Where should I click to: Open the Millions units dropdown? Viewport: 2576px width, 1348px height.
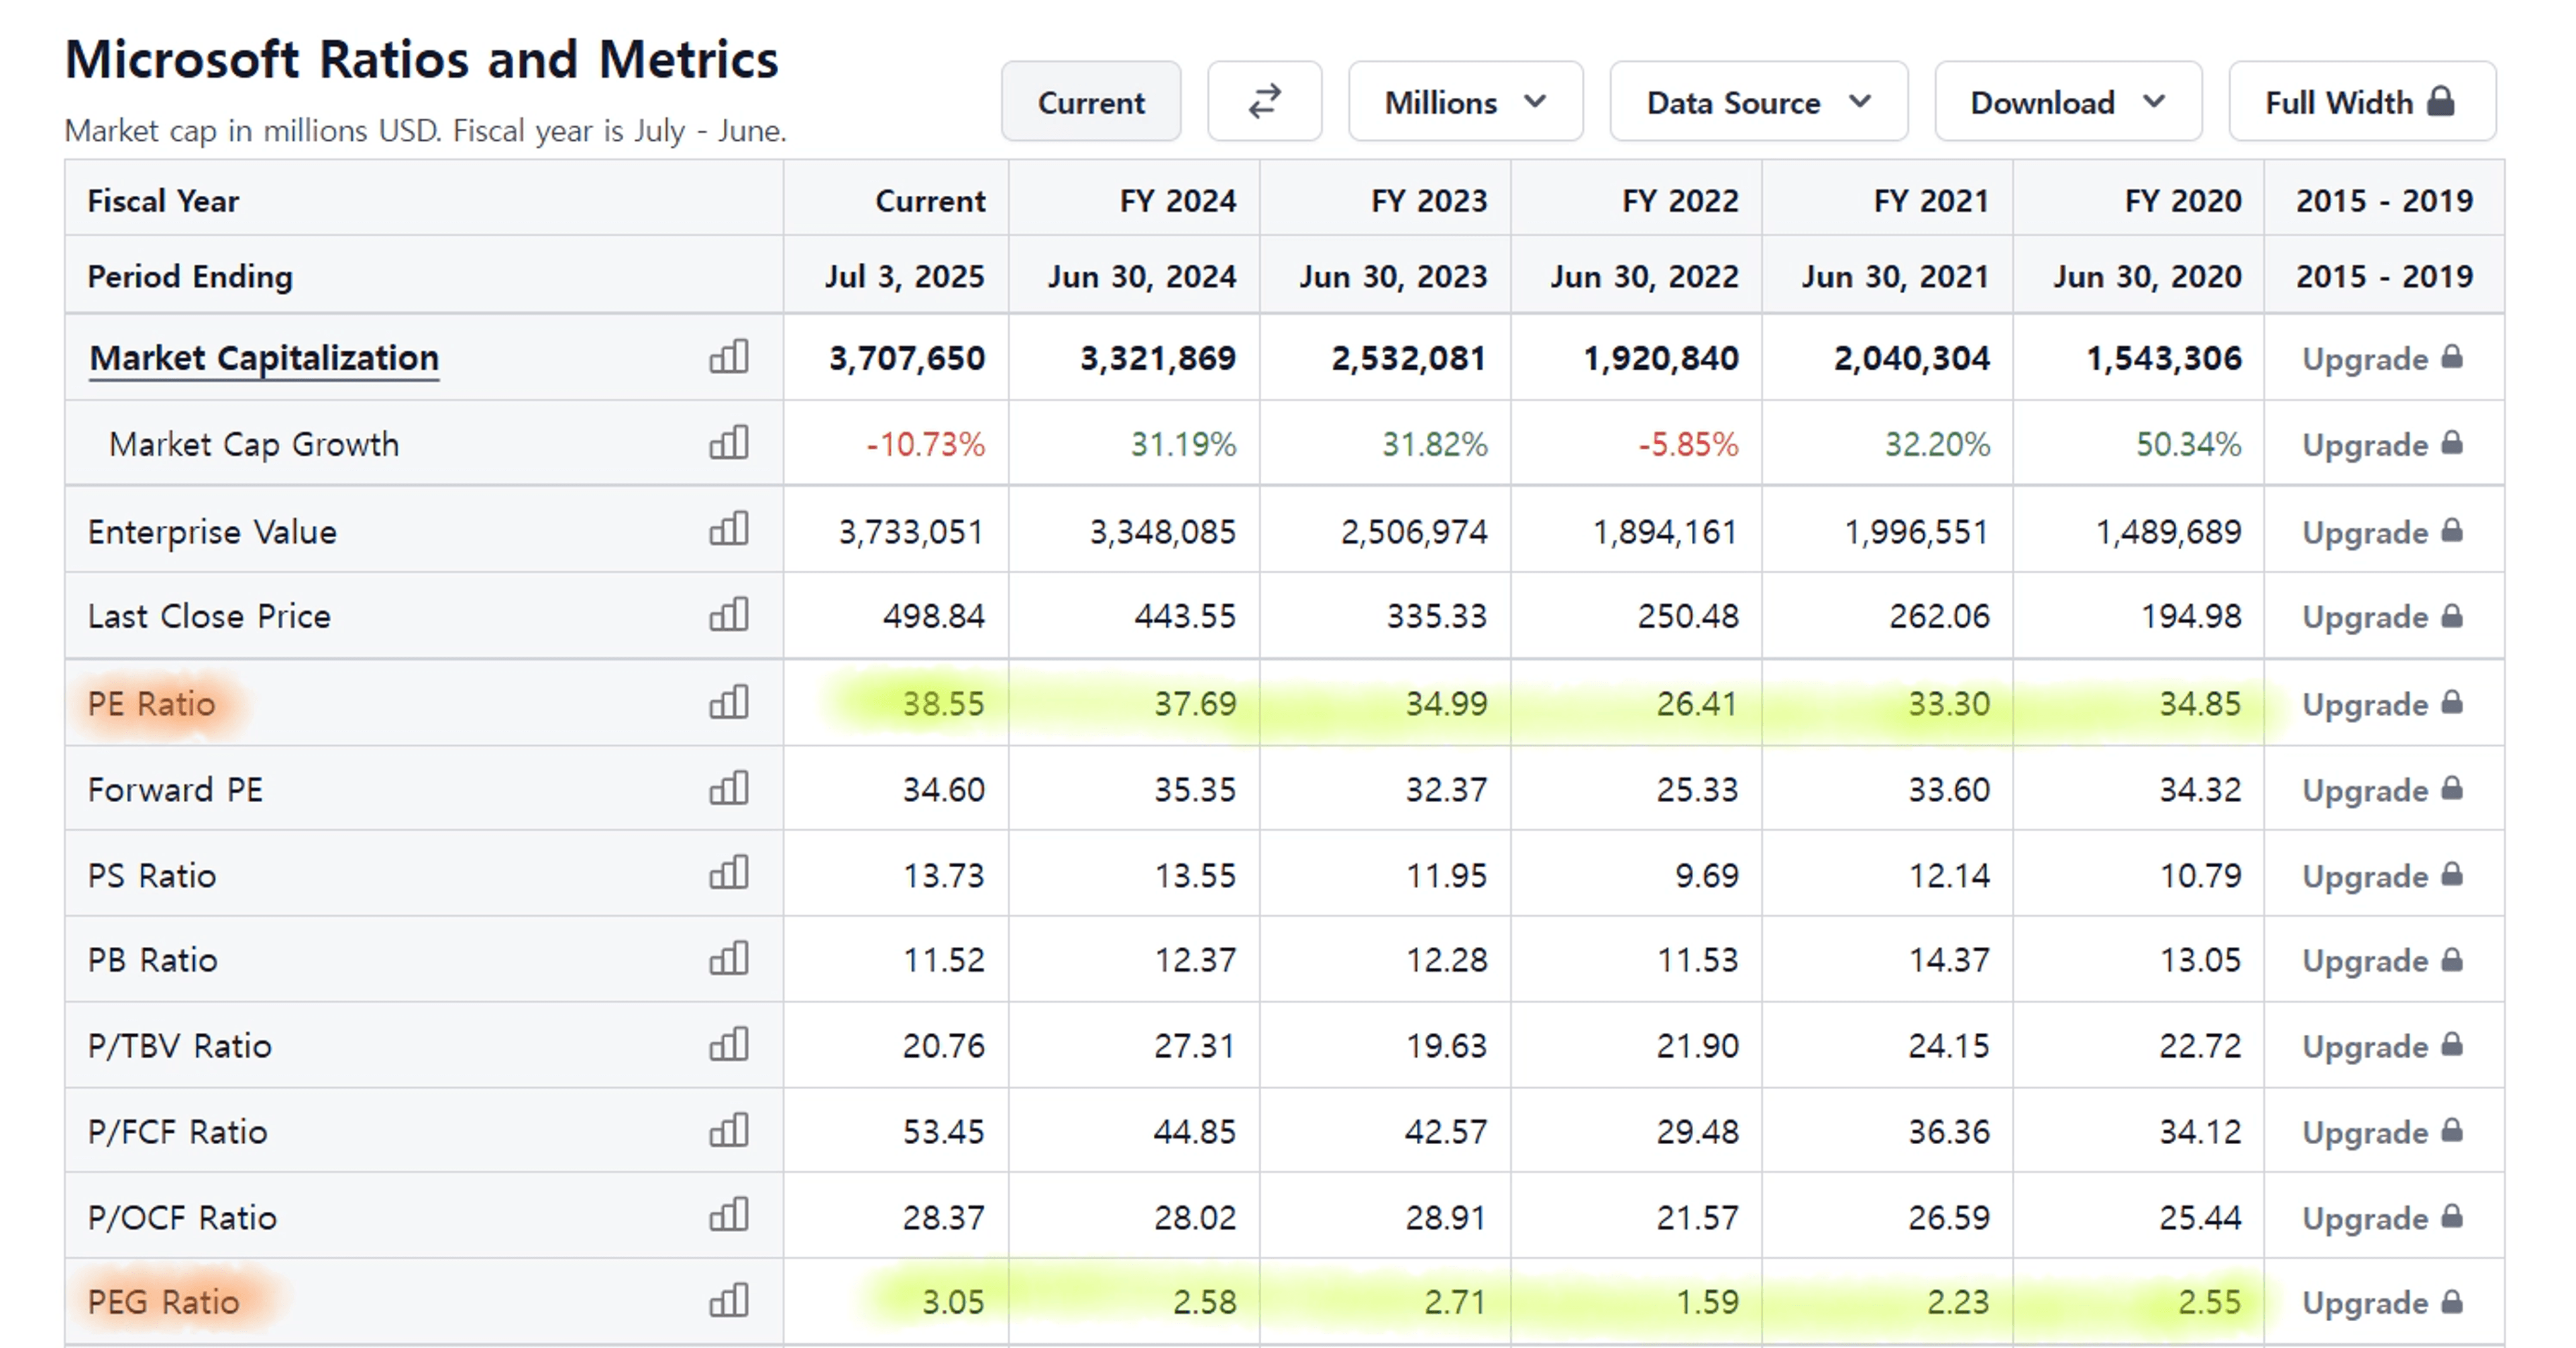(x=1465, y=101)
